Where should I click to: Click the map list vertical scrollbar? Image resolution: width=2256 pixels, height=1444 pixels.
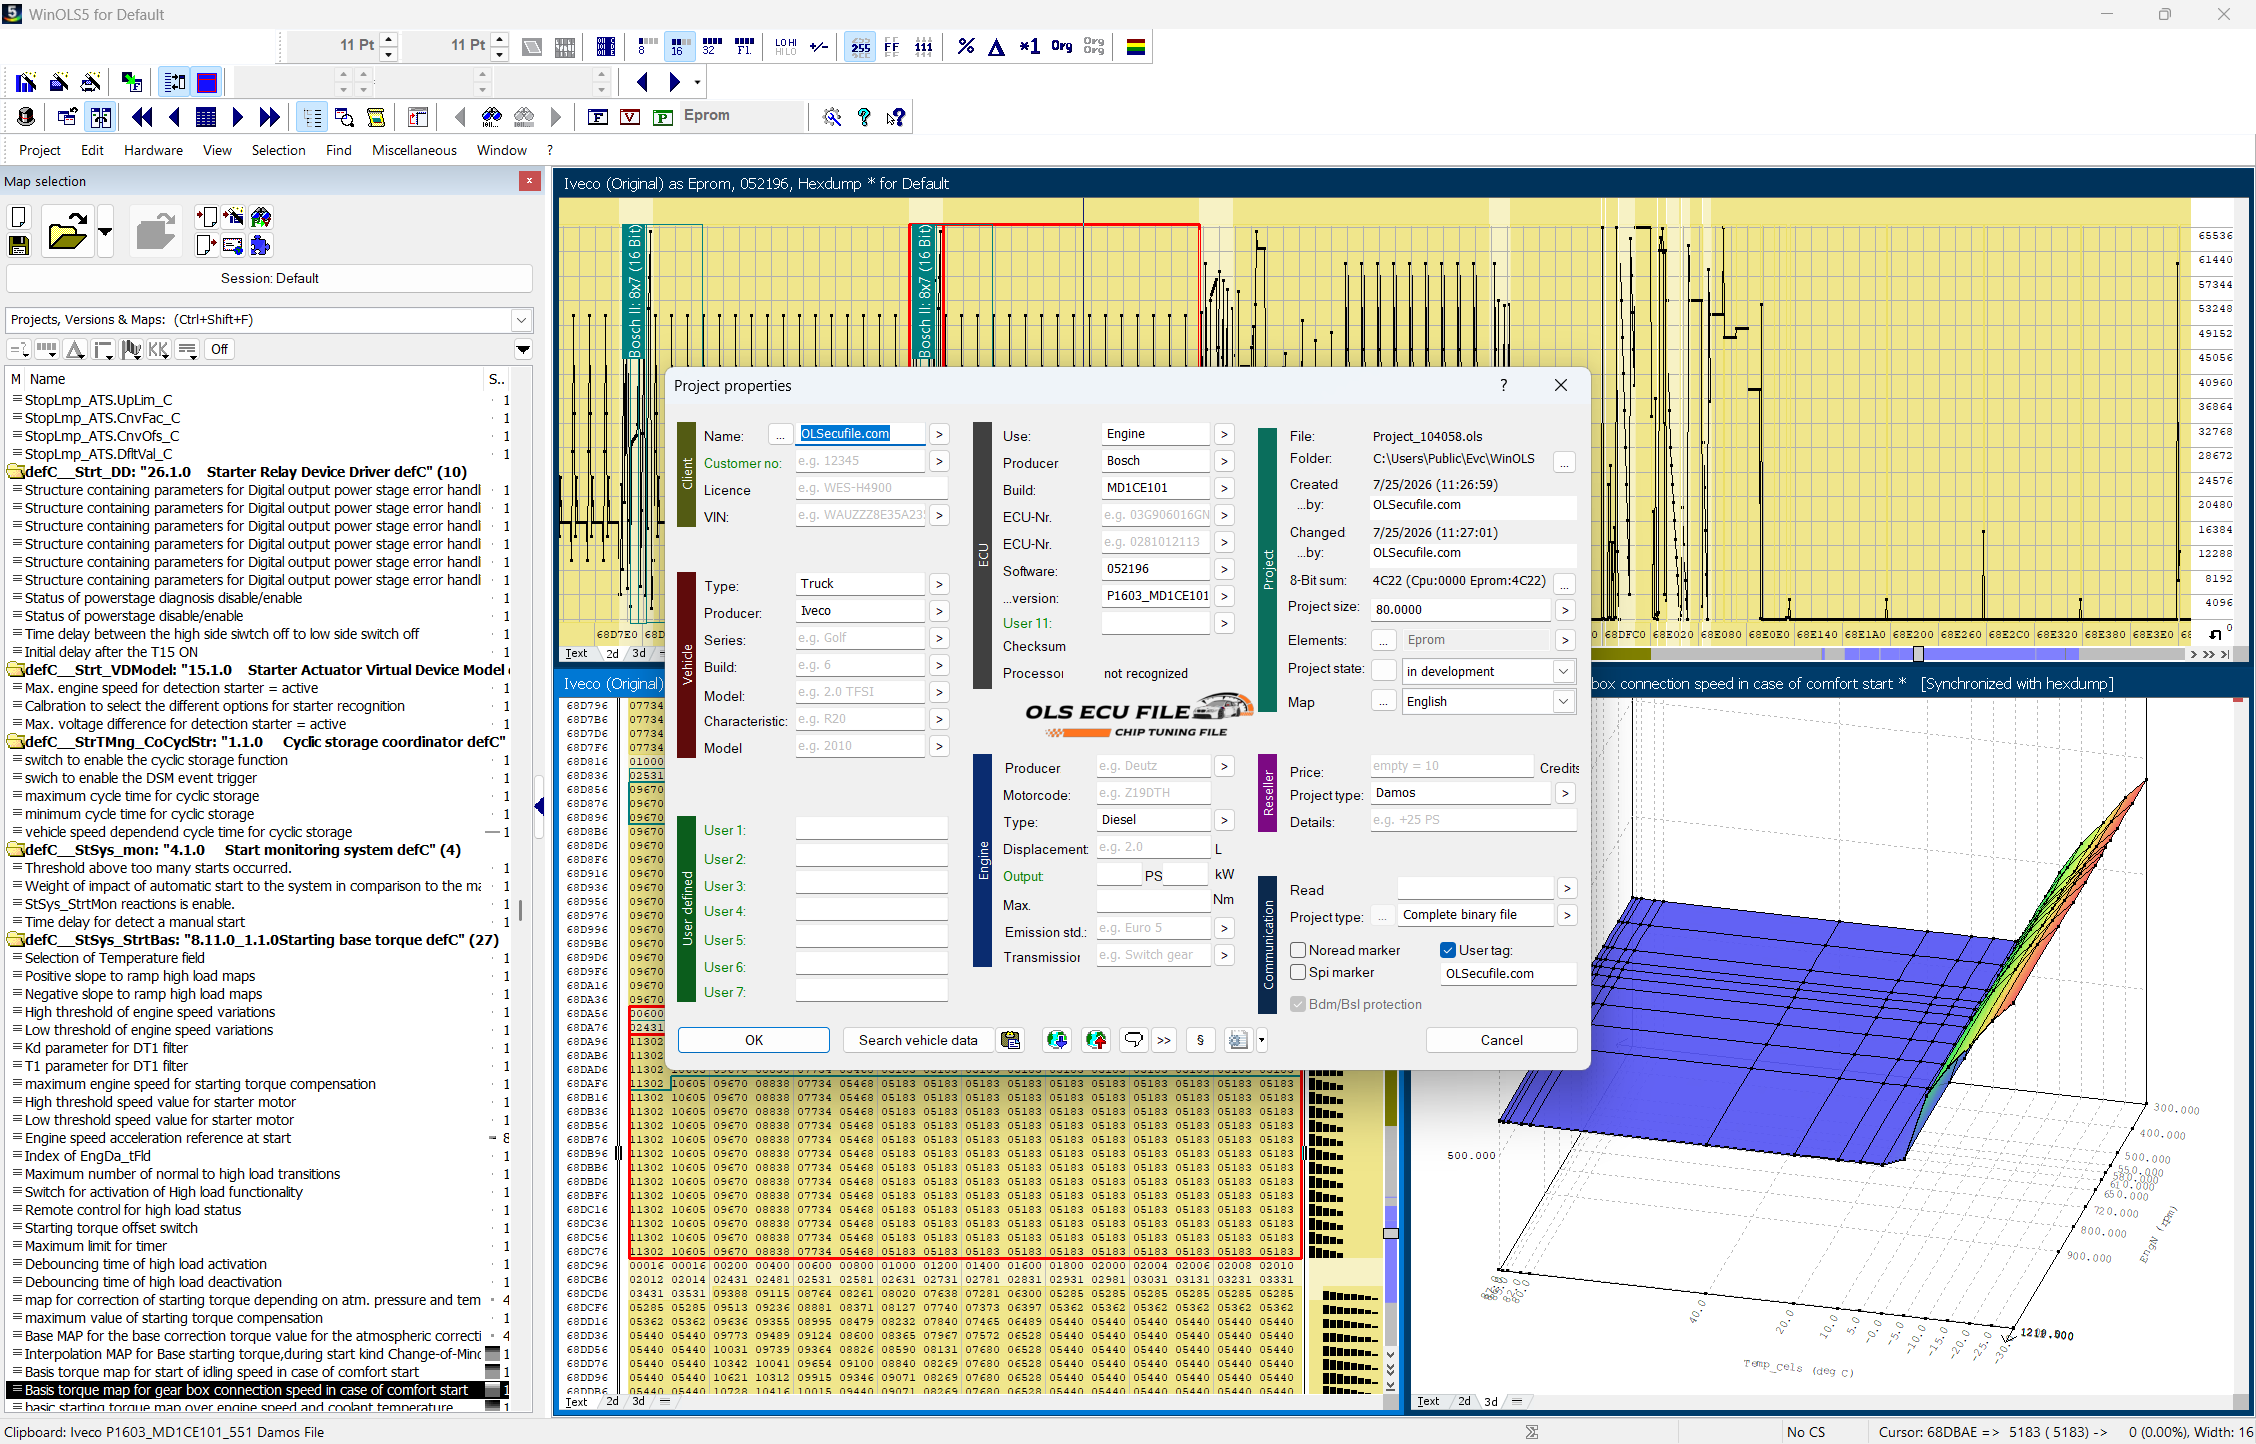(520, 910)
